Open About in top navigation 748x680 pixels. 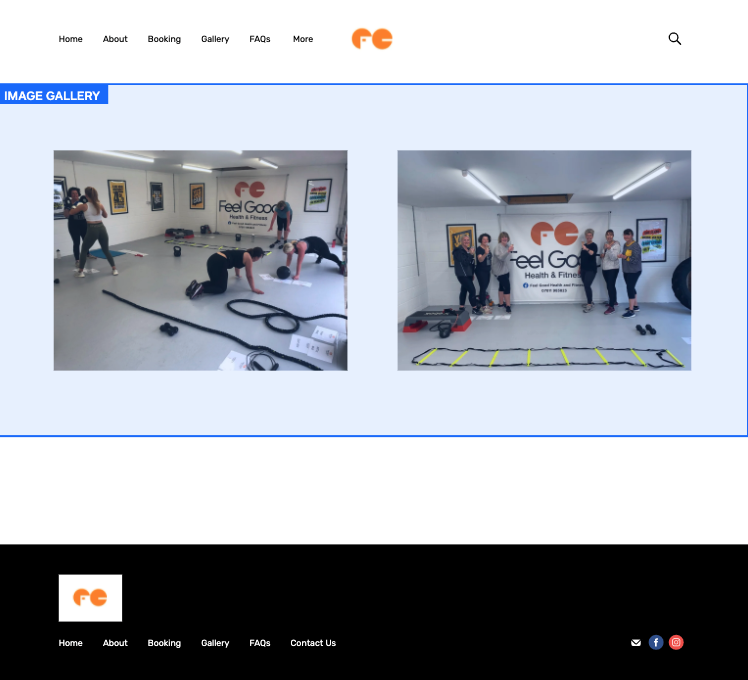click(x=115, y=39)
